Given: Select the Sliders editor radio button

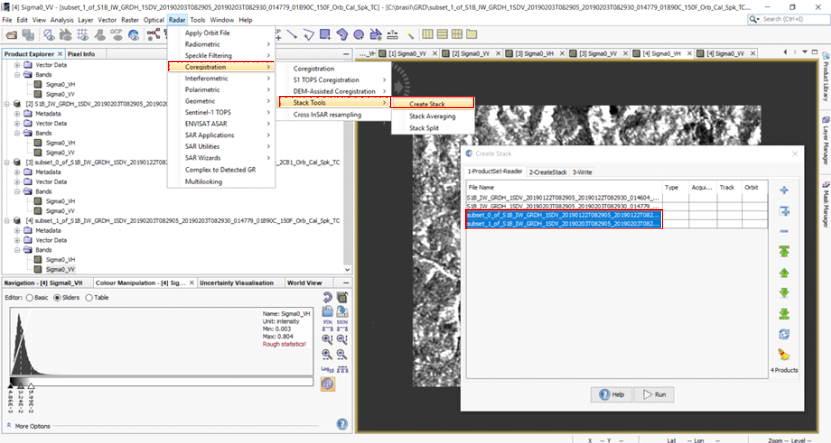Looking at the screenshot, I should tap(59, 297).
